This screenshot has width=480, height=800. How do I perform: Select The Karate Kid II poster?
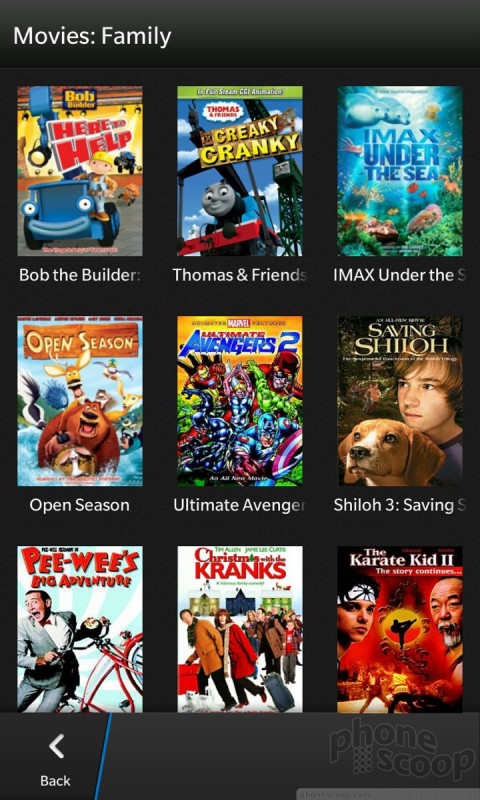click(400, 629)
